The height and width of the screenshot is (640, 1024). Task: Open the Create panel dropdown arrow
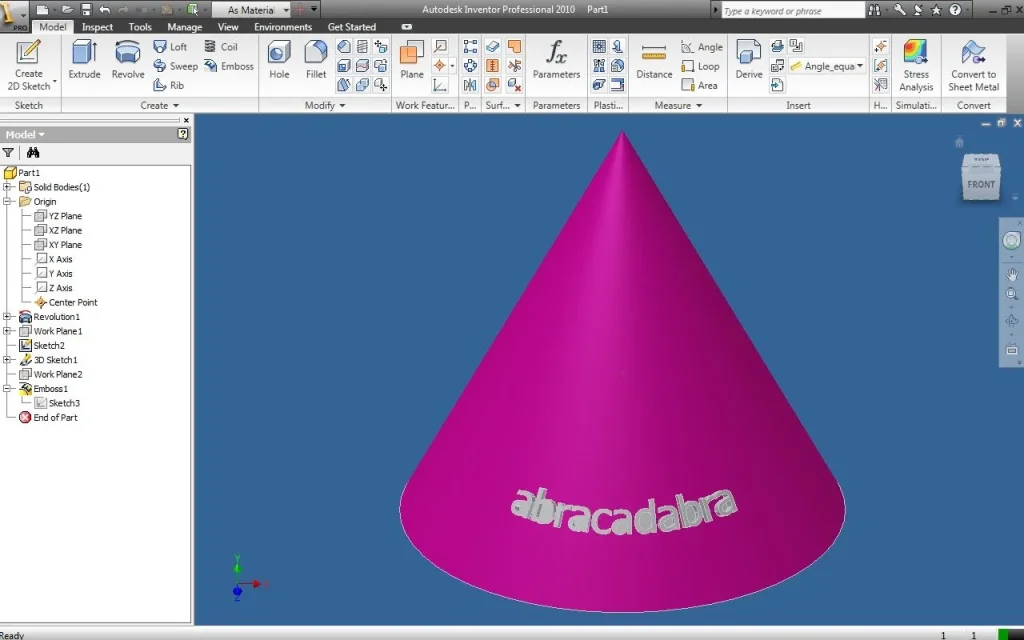tap(176, 105)
